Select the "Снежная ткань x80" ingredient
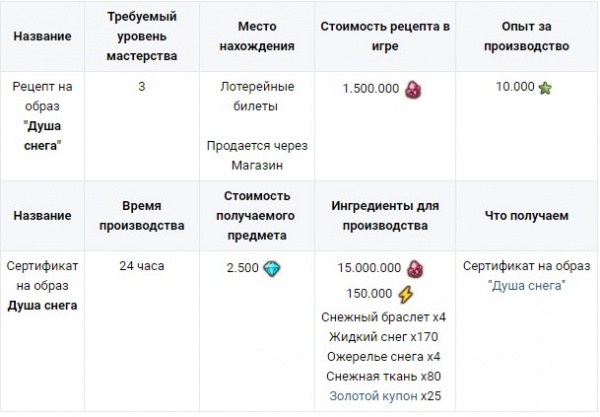Screen dimensions: 600x417 [x=384, y=376]
